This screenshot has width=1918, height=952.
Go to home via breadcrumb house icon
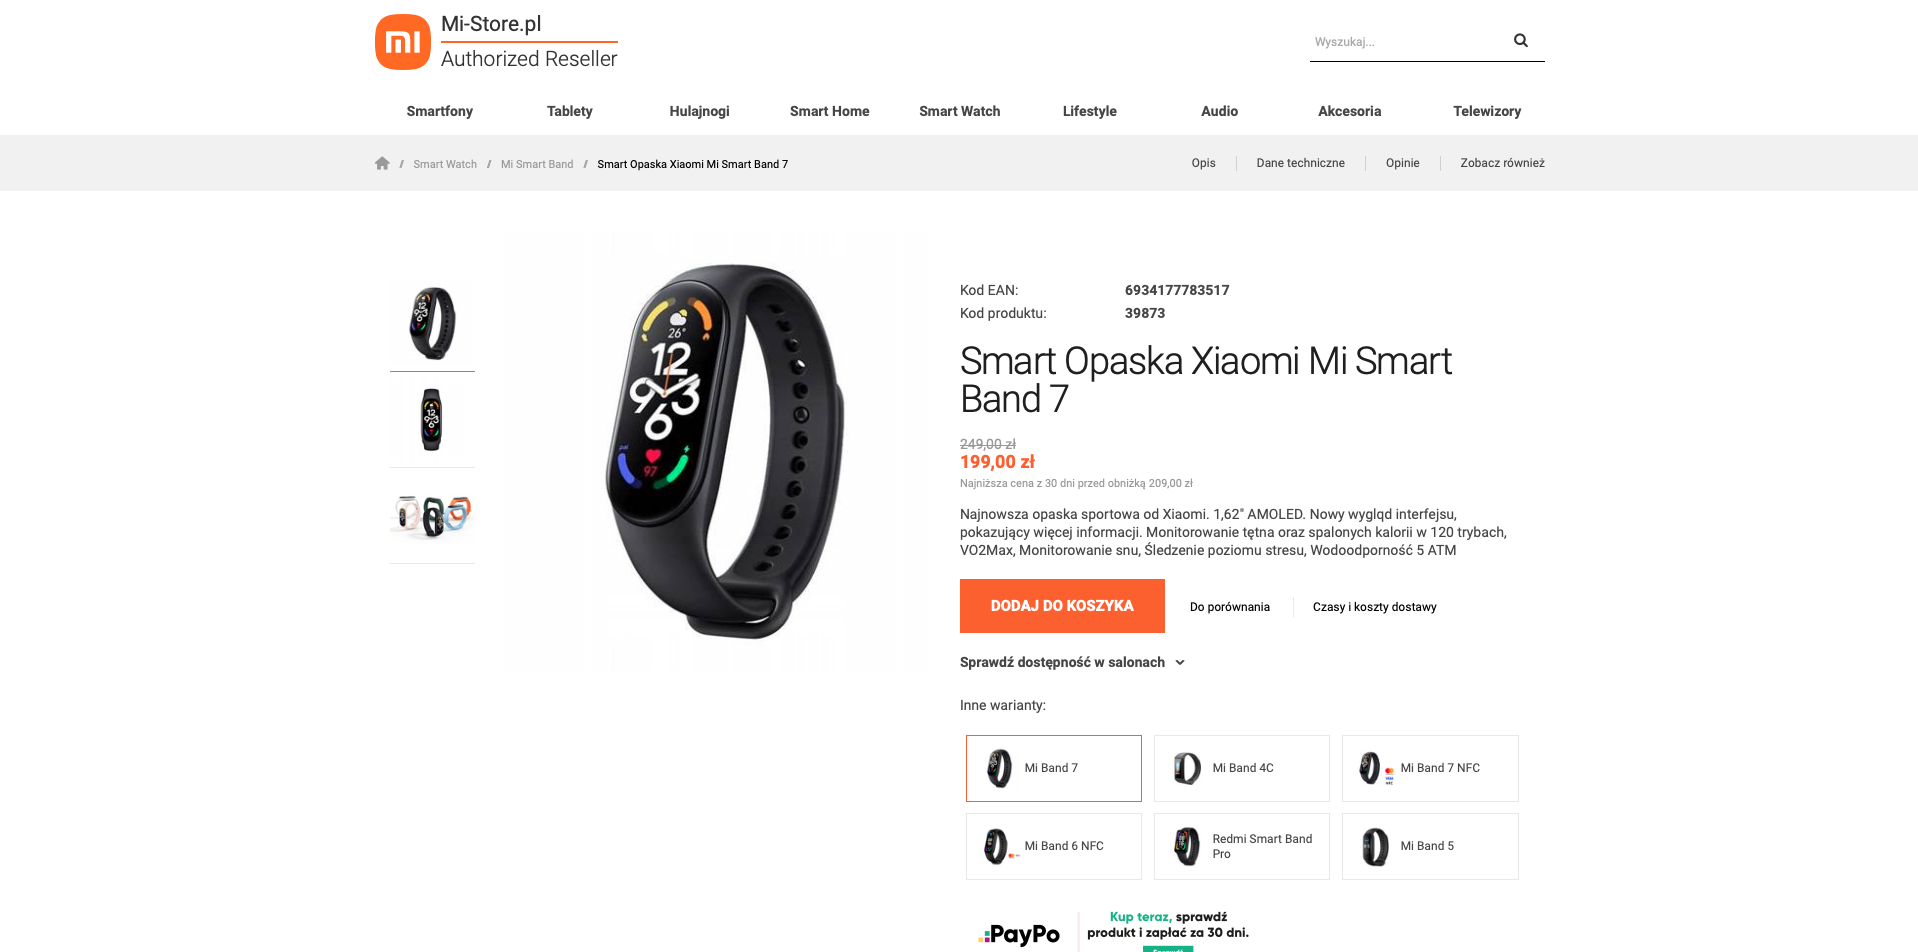[x=382, y=163]
